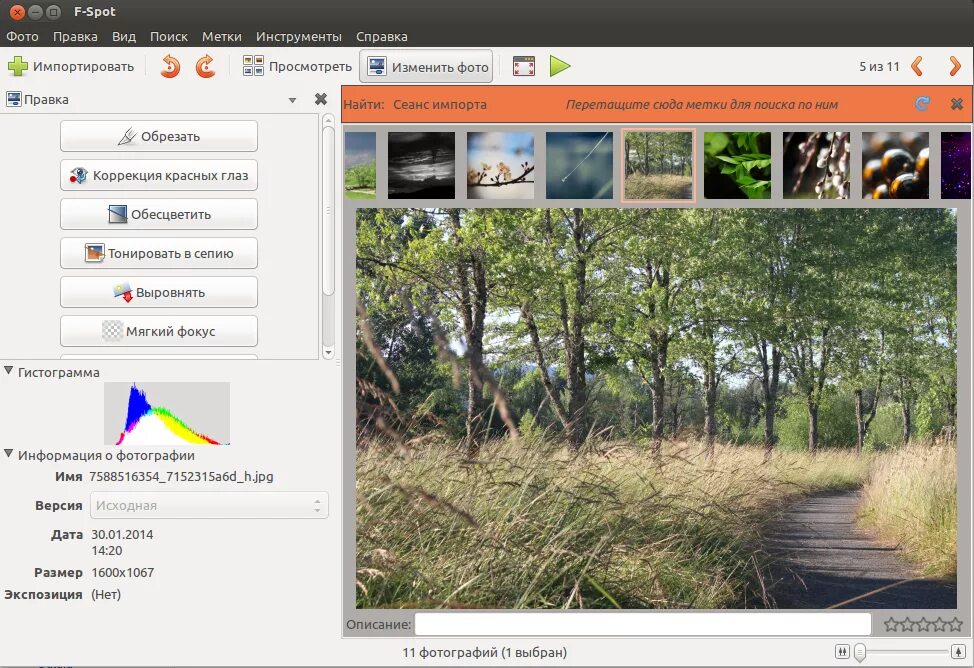Image resolution: width=974 pixels, height=668 pixels.
Task: Rotate photo right with clockwise arrow
Action: [205, 66]
